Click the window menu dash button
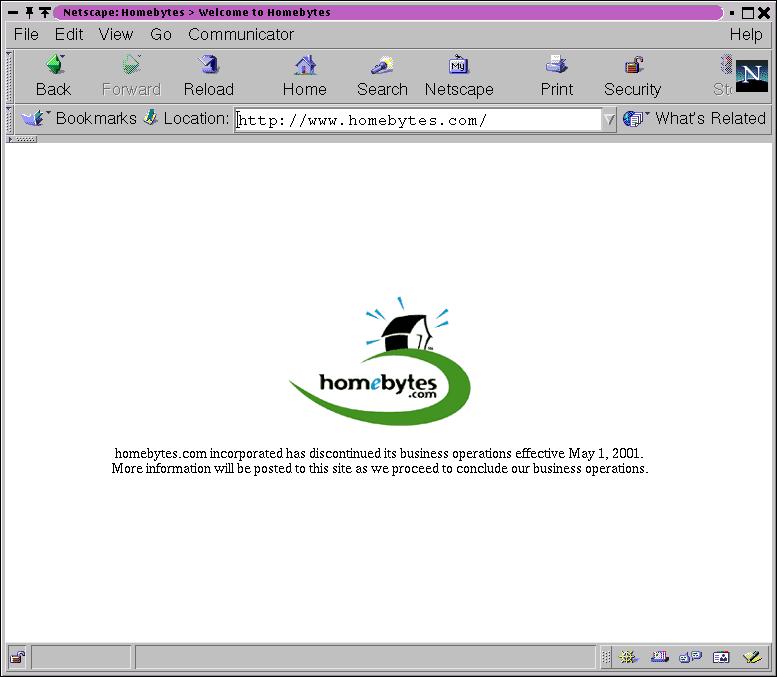The width and height of the screenshot is (777, 677). click(13, 12)
